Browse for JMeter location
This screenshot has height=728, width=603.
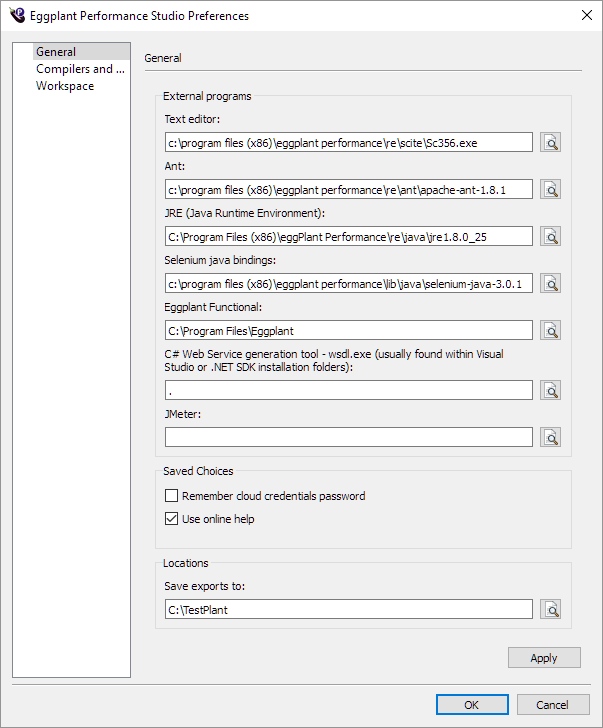tap(550, 437)
